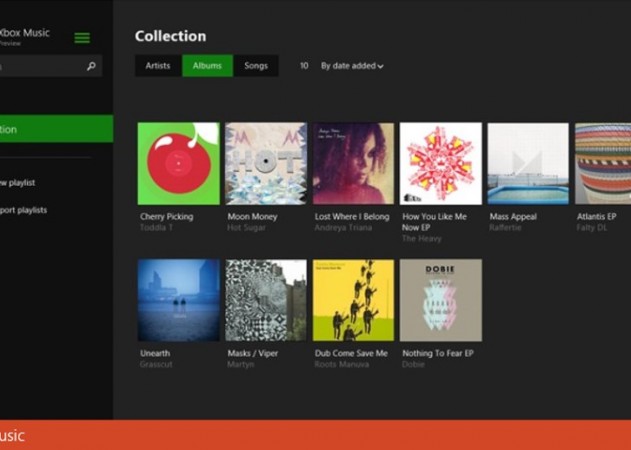Select the Albums tab
Image resolution: width=631 pixels, height=450 pixels.
(x=207, y=66)
